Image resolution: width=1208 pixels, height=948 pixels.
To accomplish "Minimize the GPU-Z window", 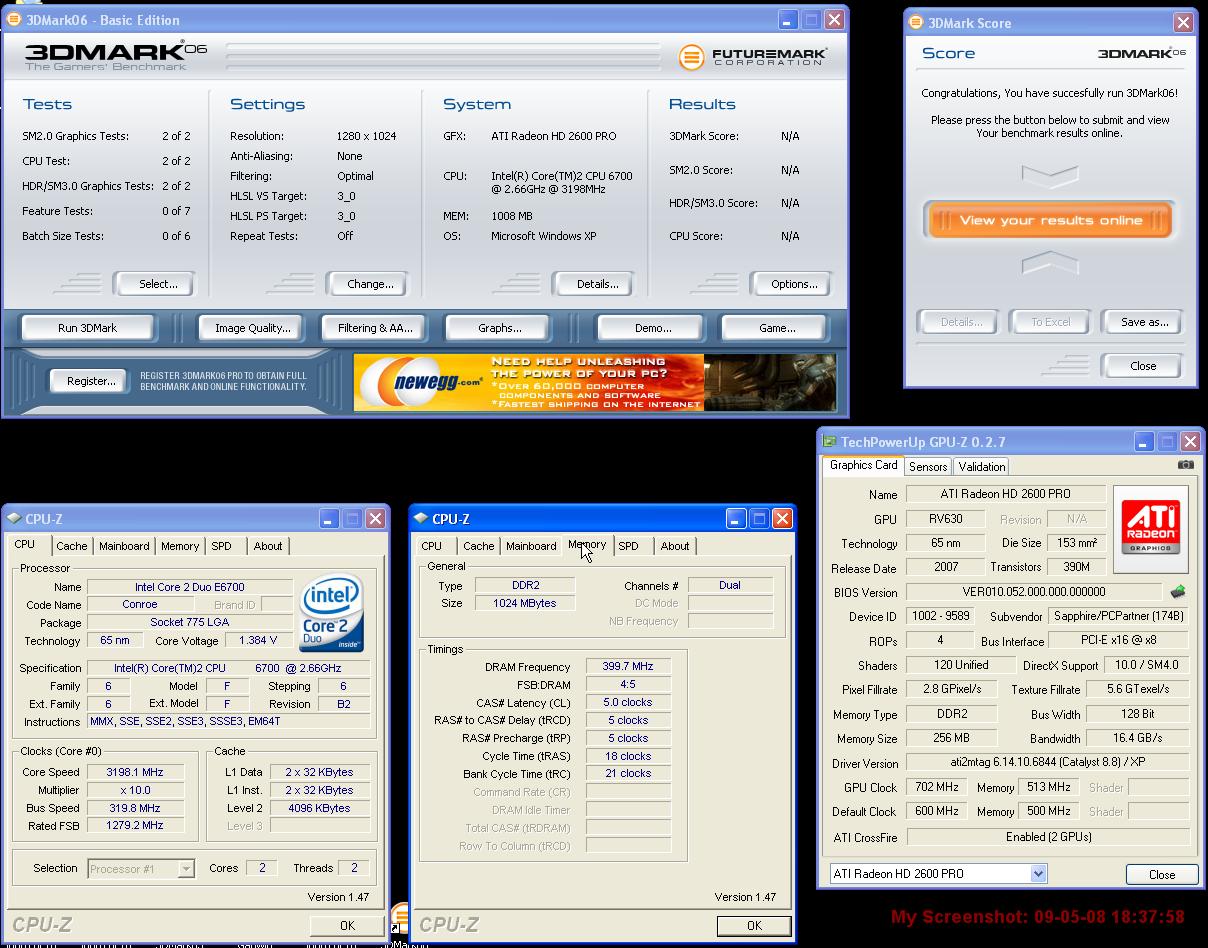I will coord(1144,441).
